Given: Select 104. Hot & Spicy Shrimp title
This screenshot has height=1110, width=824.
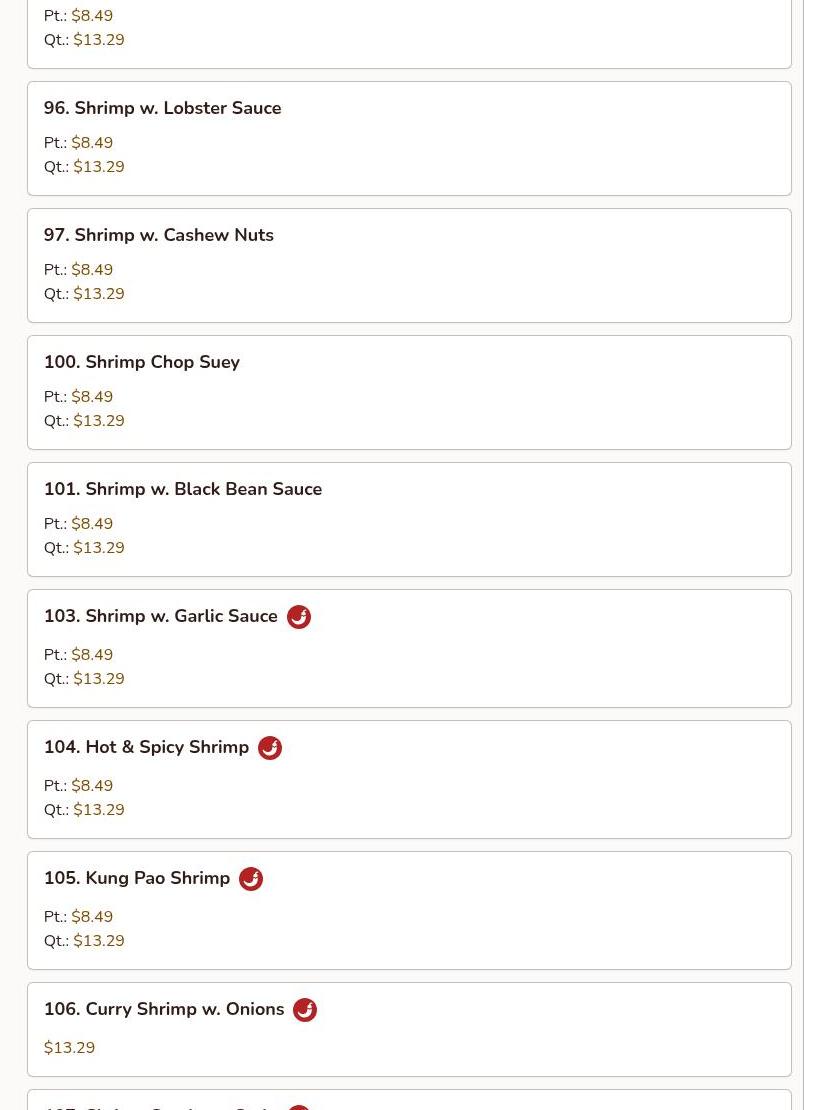Looking at the screenshot, I should pos(146,747).
